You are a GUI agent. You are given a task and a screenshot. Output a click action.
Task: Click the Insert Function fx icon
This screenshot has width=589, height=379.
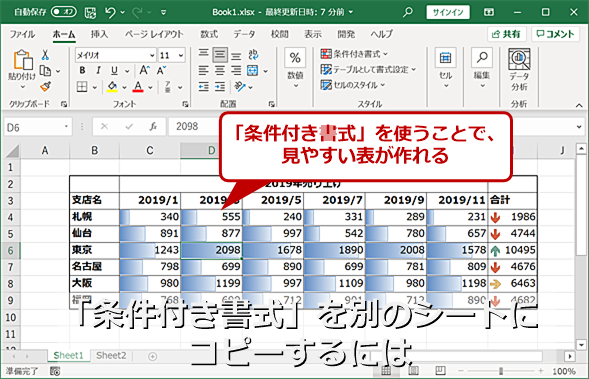(153, 127)
